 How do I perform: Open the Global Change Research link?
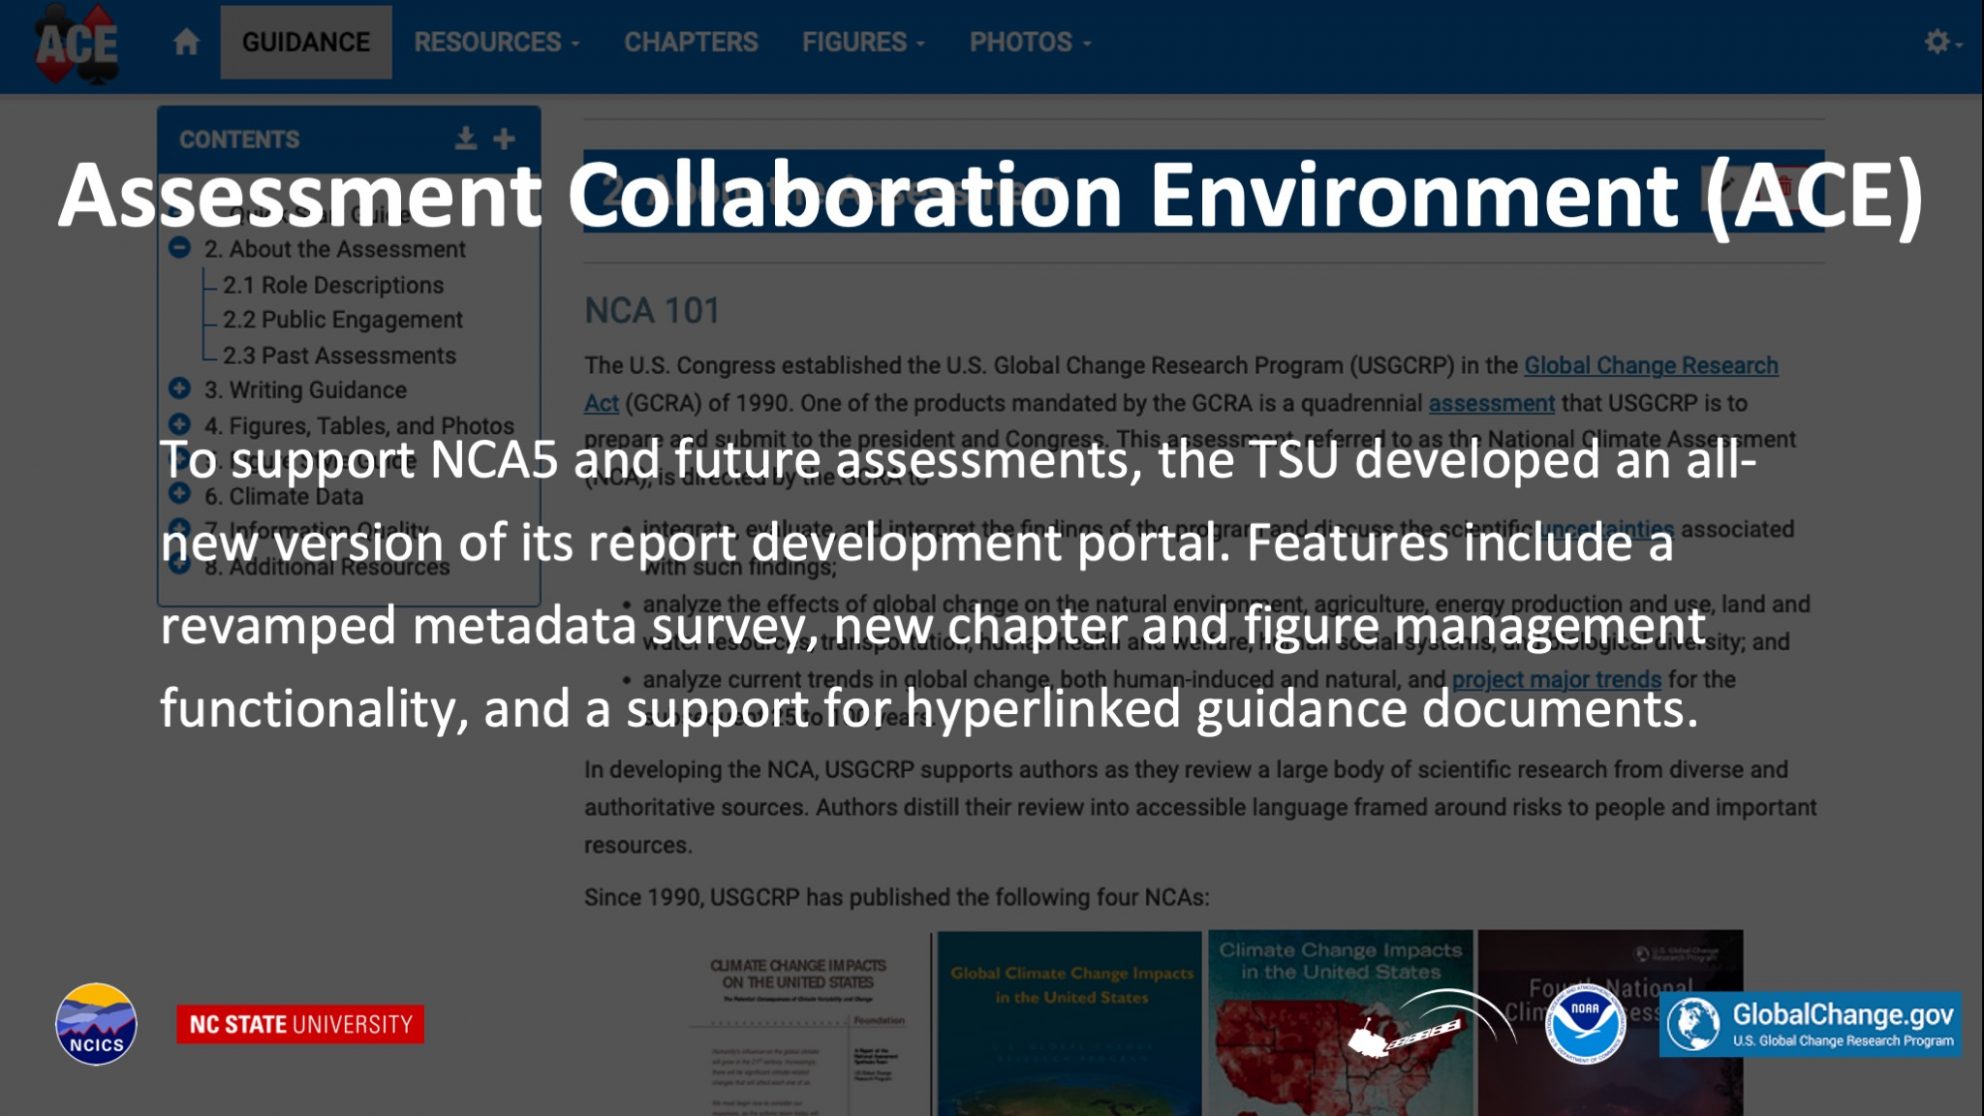tap(1651, 365)
